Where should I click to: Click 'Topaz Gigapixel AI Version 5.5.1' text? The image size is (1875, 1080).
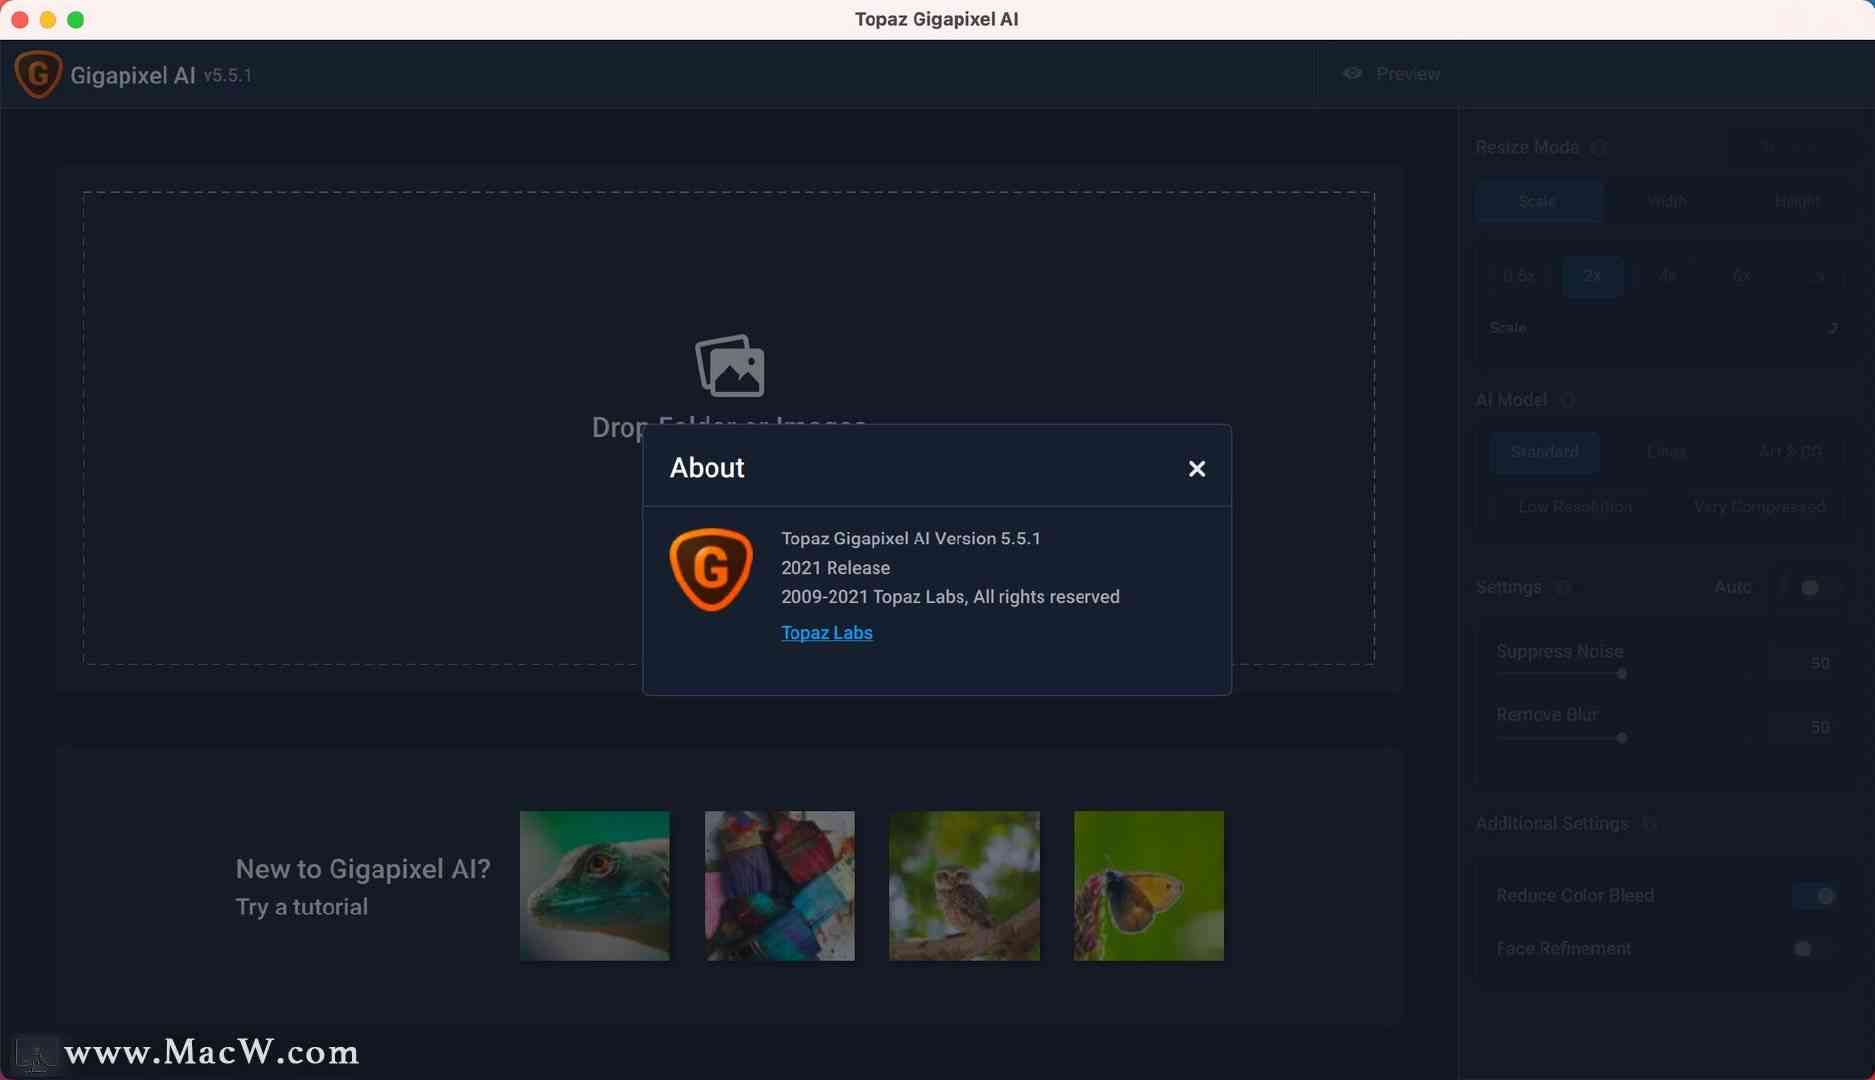click(x=910, y=538)
